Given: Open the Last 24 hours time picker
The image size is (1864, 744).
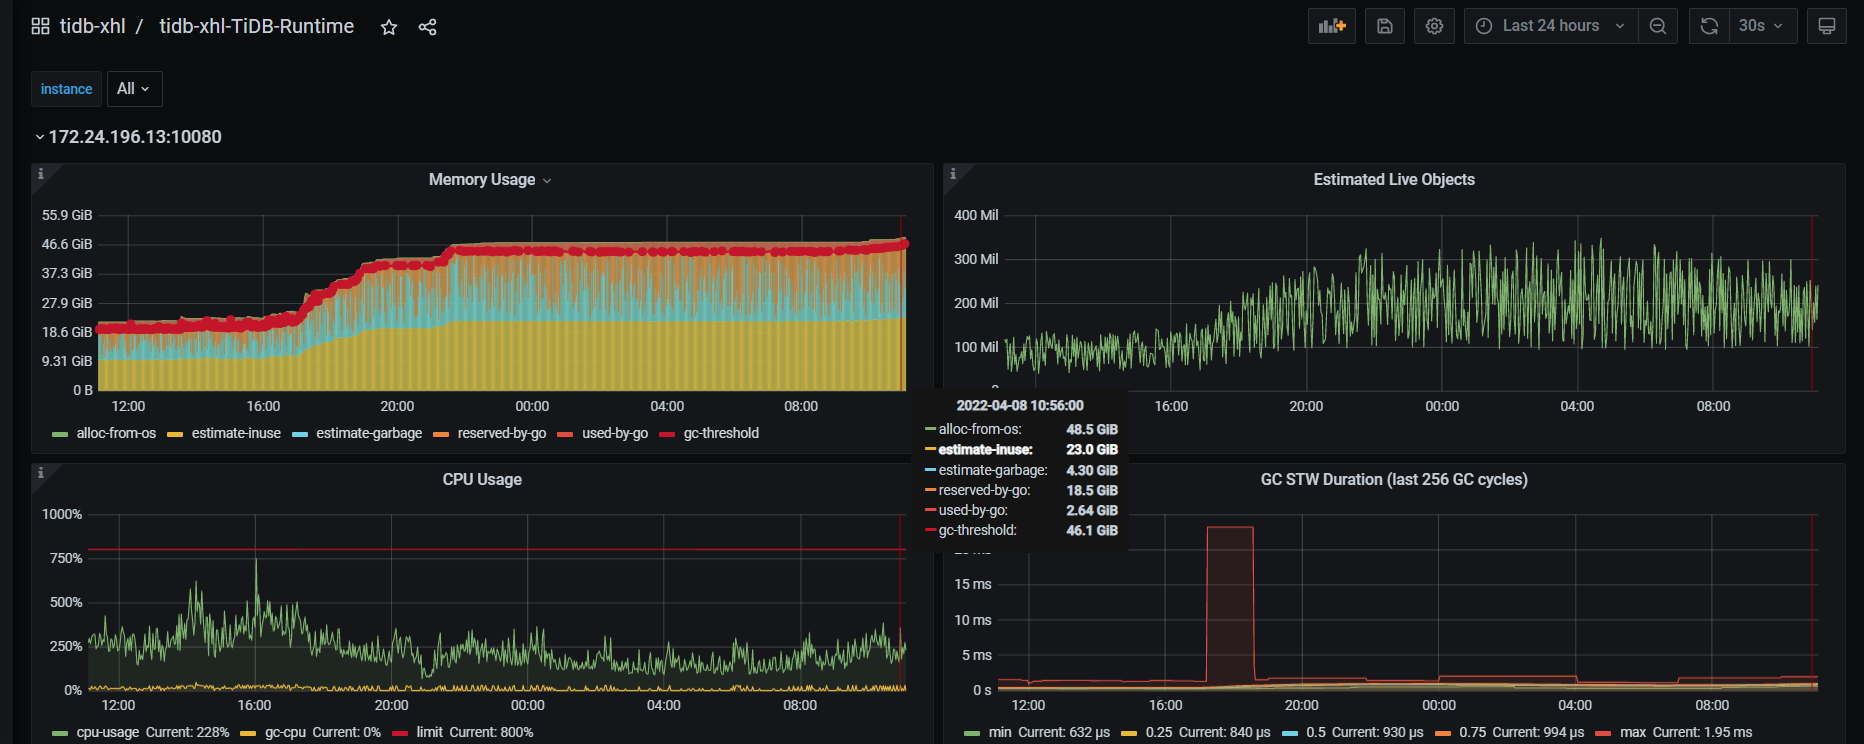Looking at the screenshot, I should [x=1550, y=26].
